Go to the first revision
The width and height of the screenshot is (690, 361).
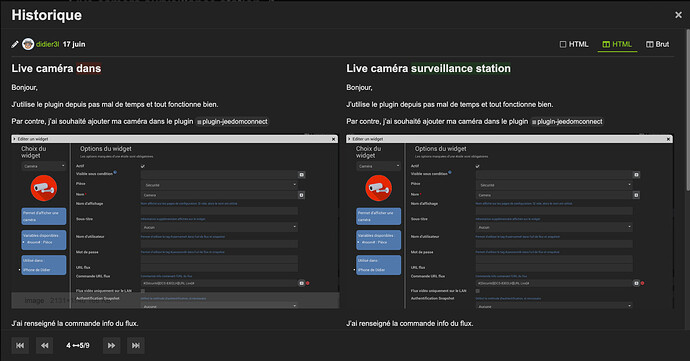tap(20, 346)
